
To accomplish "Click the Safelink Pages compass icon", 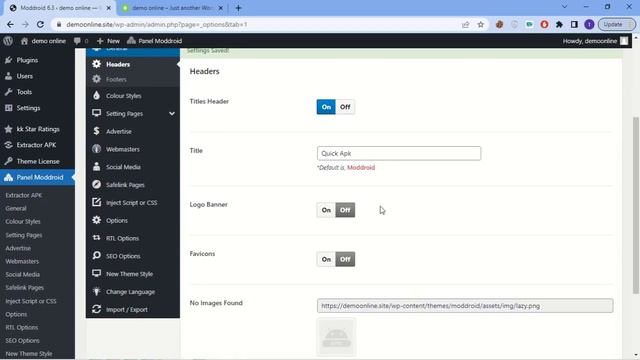I will [x=96, y=184].
